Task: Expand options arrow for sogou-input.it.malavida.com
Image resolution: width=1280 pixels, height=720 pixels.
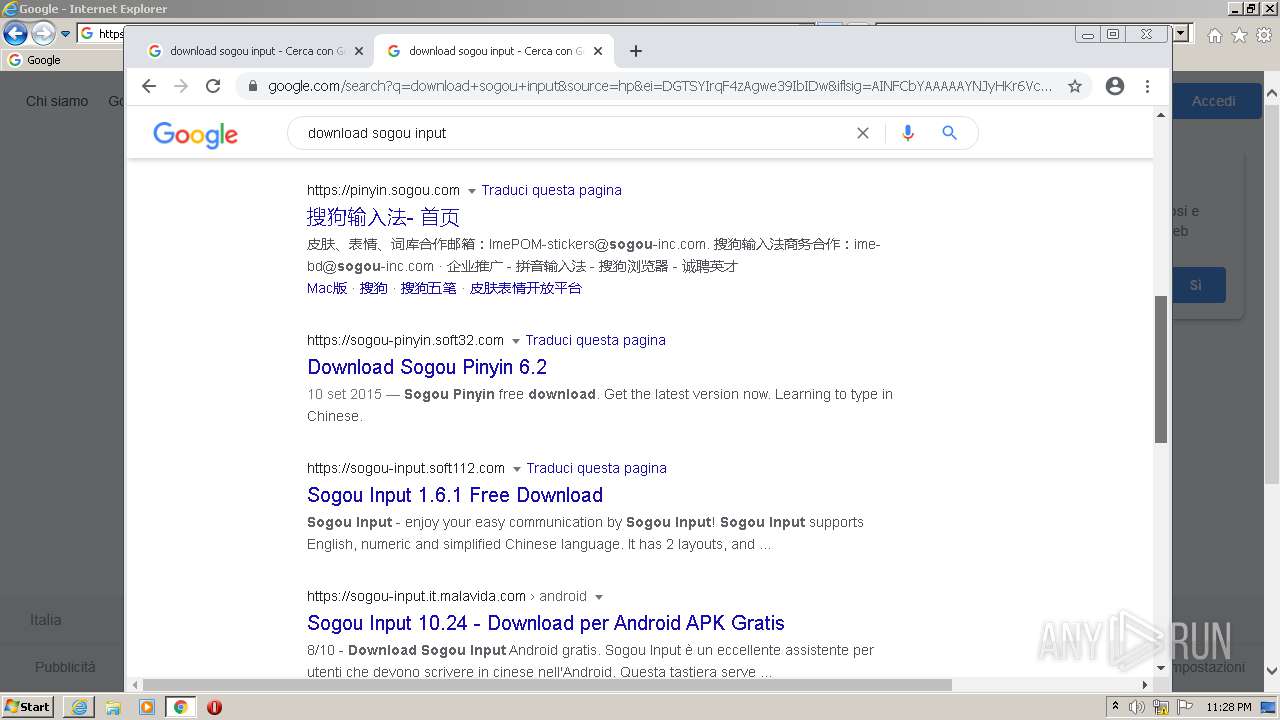Action: 599,597
